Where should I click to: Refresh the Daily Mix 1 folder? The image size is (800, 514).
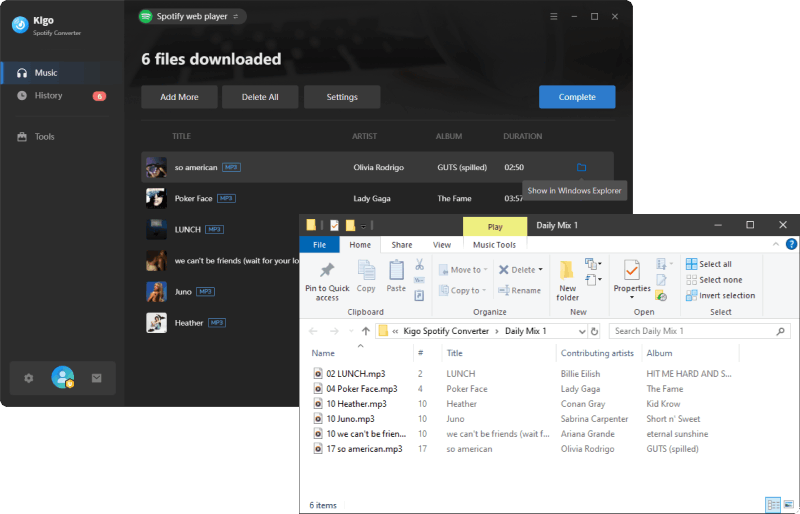tap(594, 331)
